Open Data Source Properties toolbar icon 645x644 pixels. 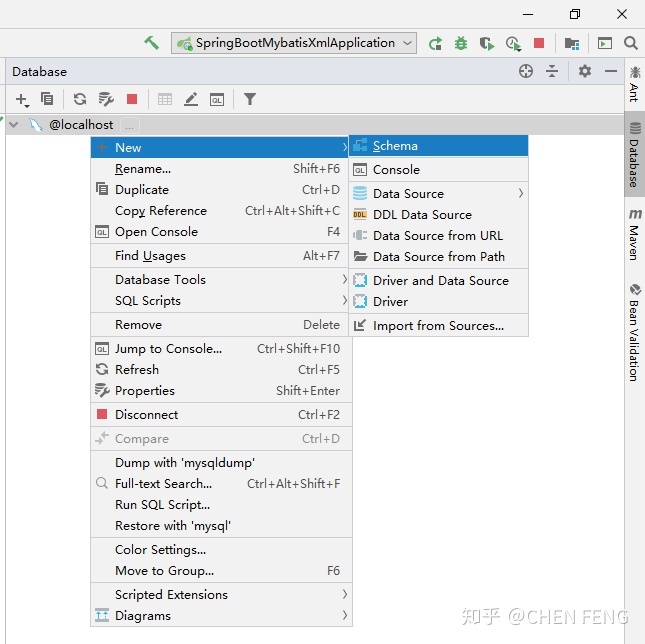click(x=106, y=99)
